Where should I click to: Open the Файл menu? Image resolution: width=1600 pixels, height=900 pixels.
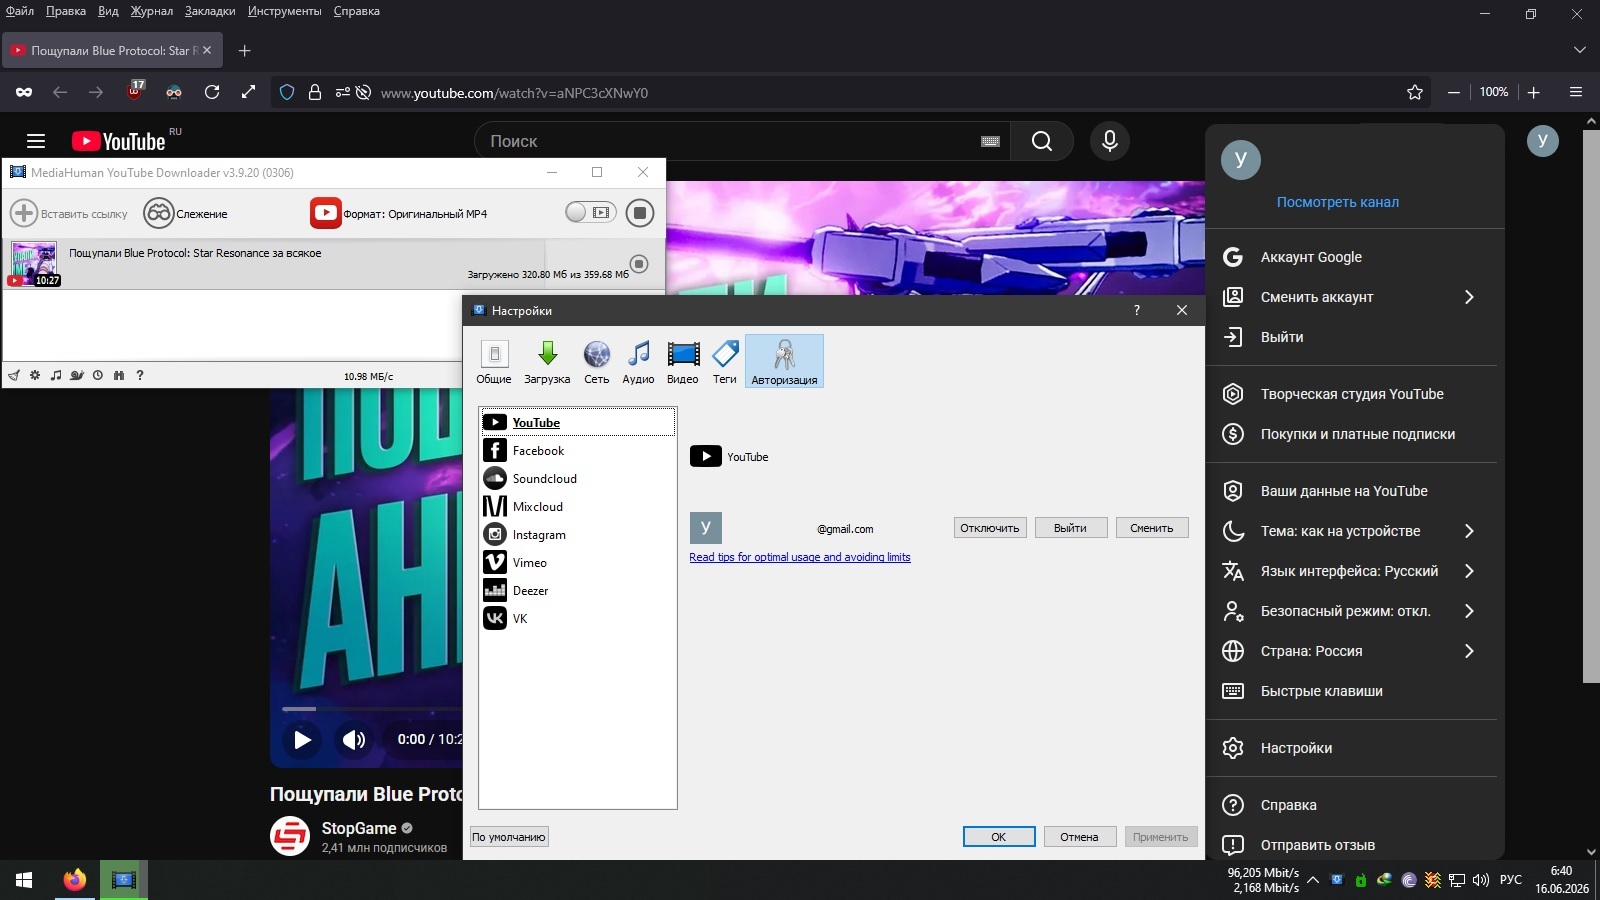pyautogui.click(x=20, y=11)
